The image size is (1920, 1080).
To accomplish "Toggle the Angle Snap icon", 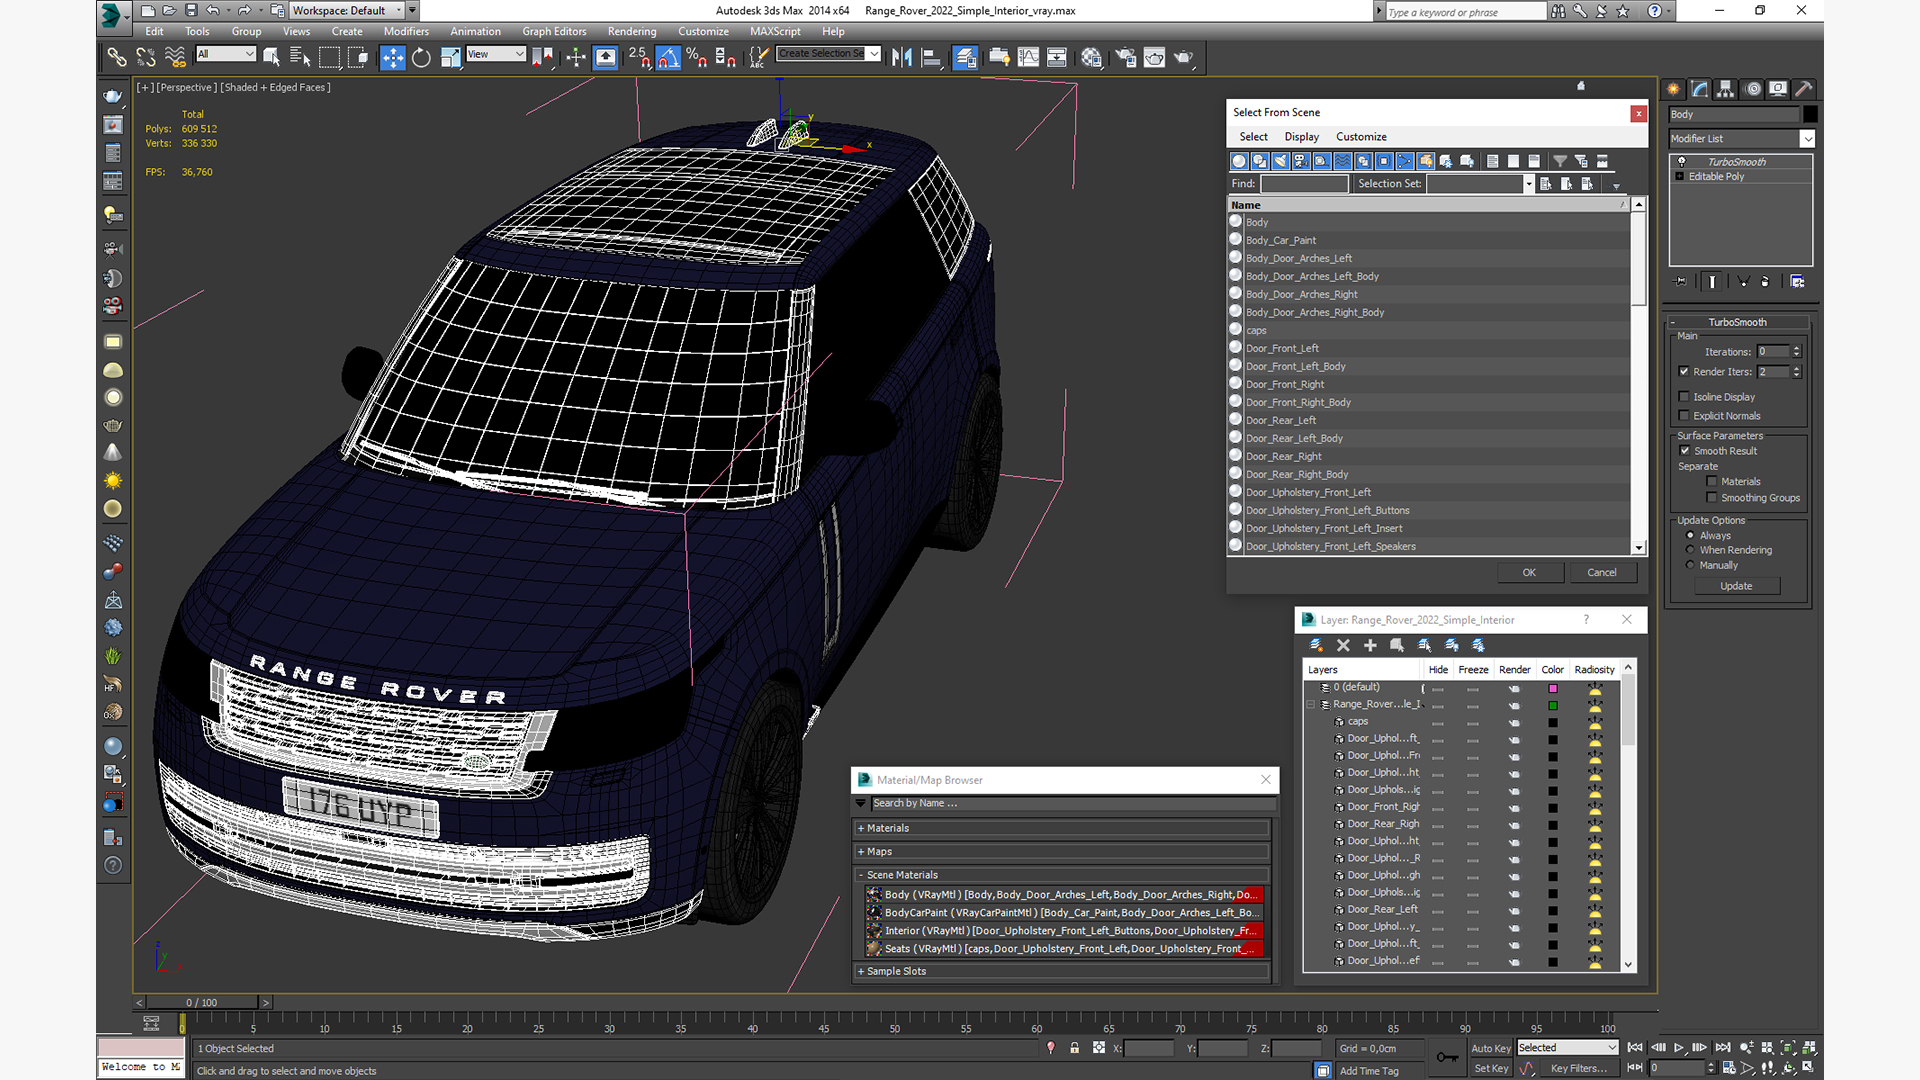I will point(668,58).
